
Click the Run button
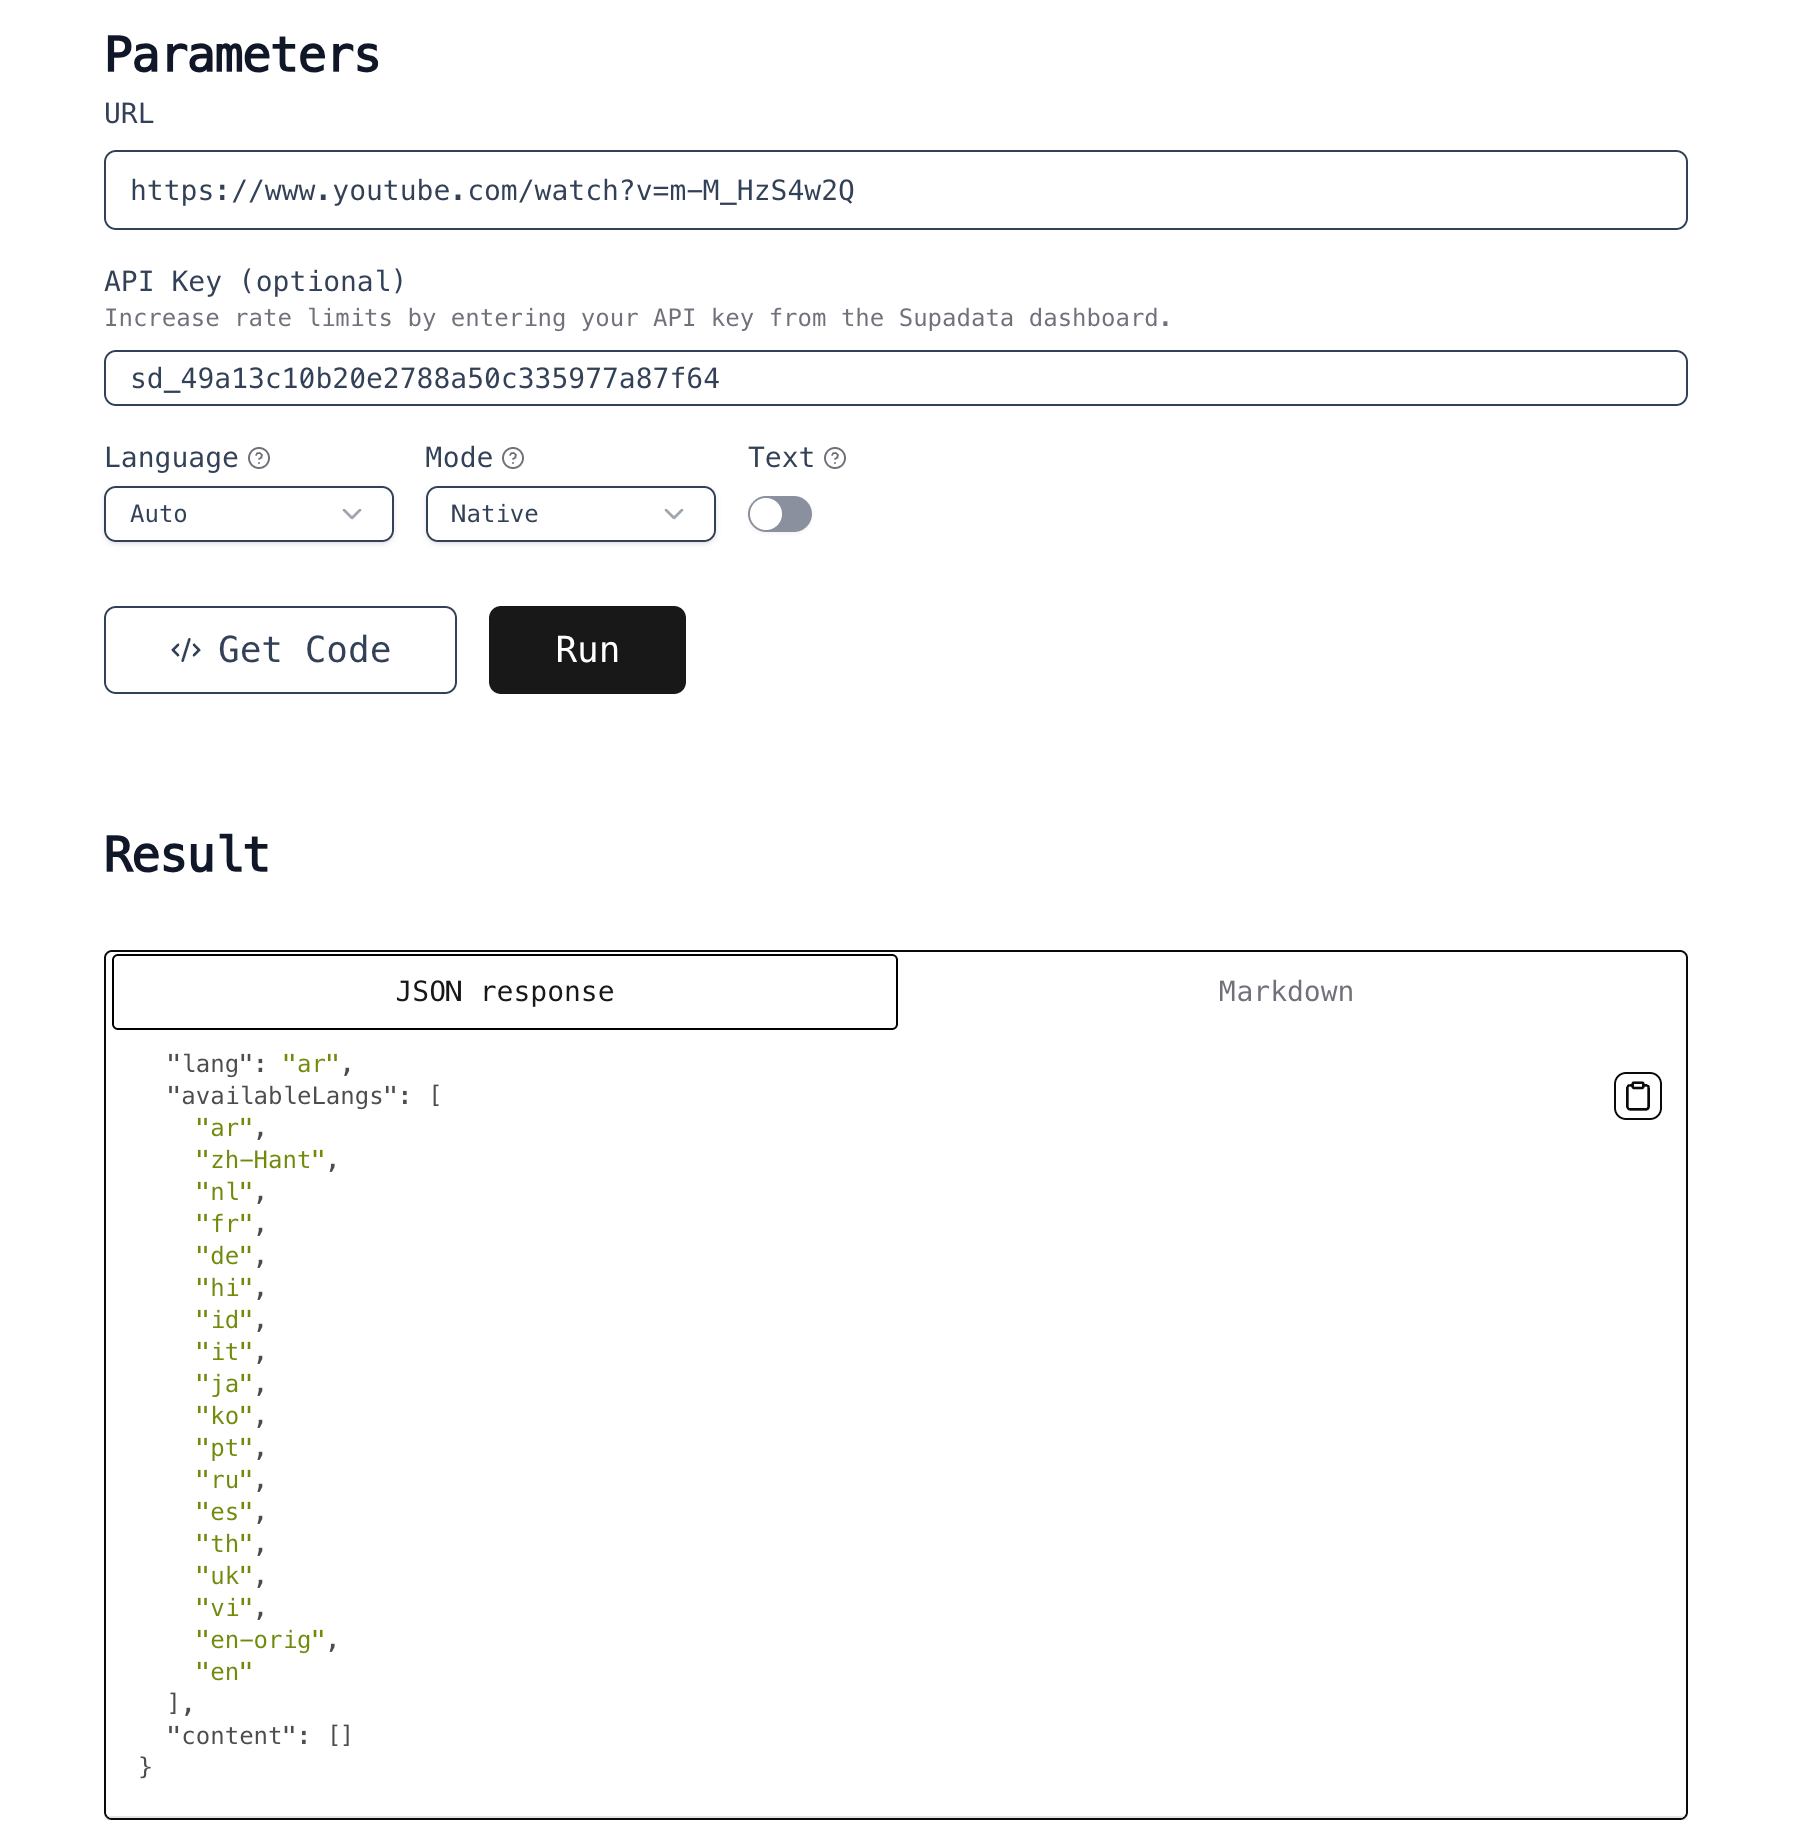[x=587, y=650]
